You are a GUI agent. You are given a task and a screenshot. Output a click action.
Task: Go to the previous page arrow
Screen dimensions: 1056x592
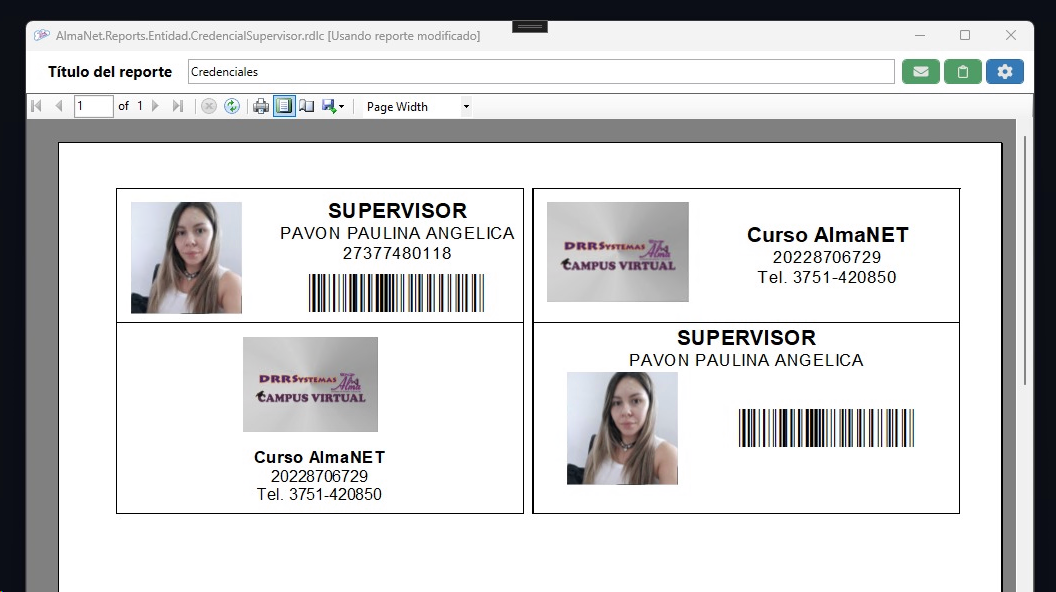(59, 106)
